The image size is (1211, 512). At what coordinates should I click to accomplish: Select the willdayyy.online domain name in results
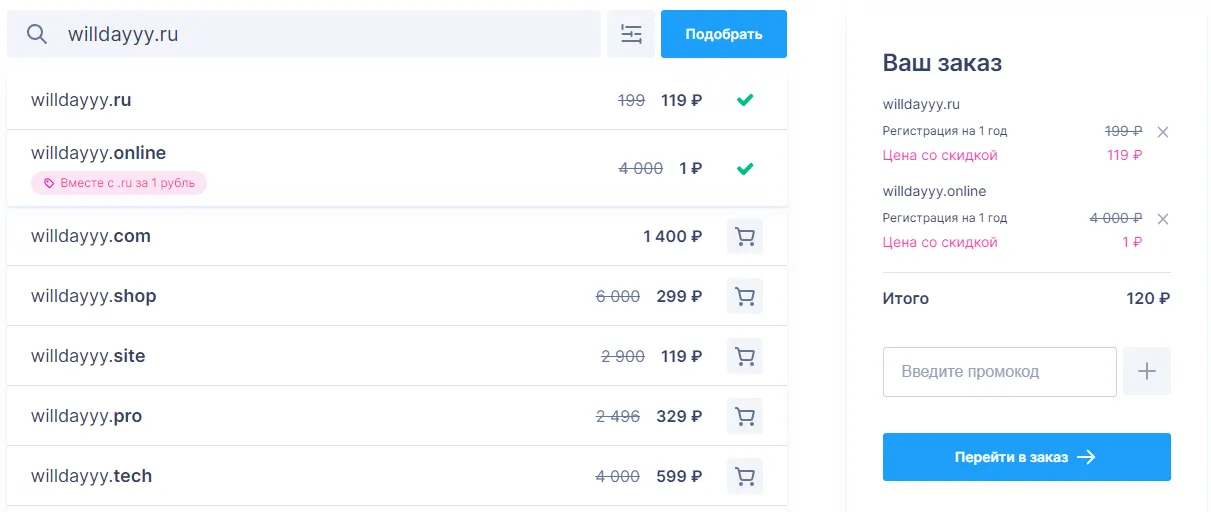(98, 153)
